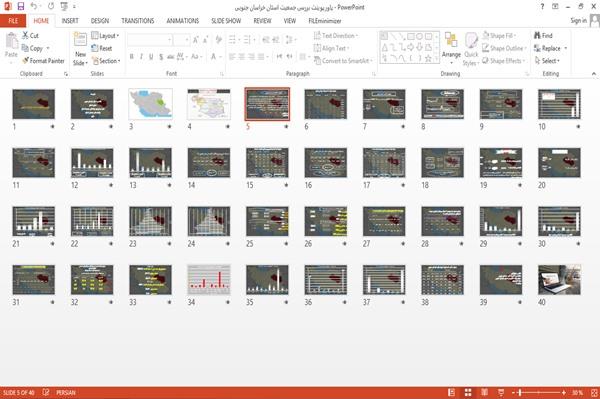Increase font size with larger A icon
600x399 pixels.
point(196,40)
